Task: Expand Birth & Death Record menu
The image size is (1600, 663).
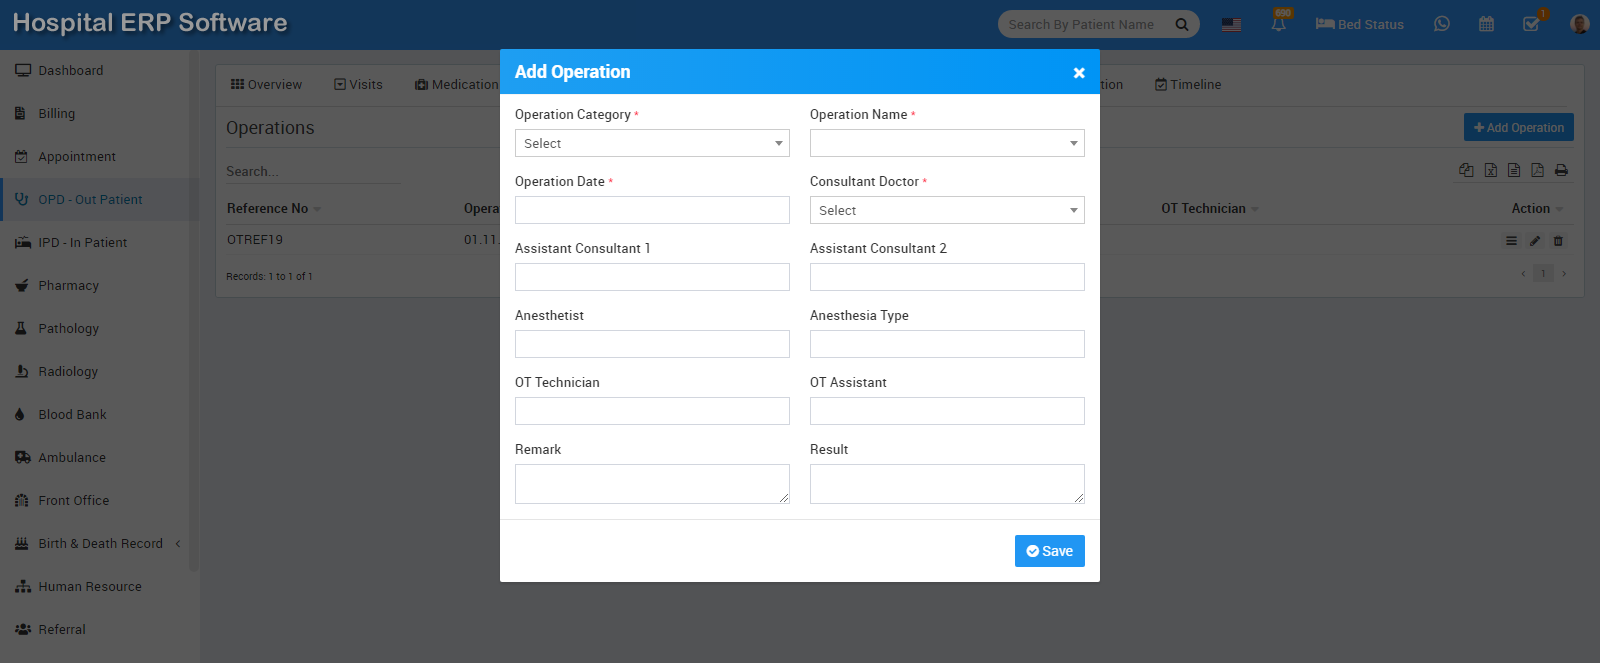Action: click(x=98, y=543)
